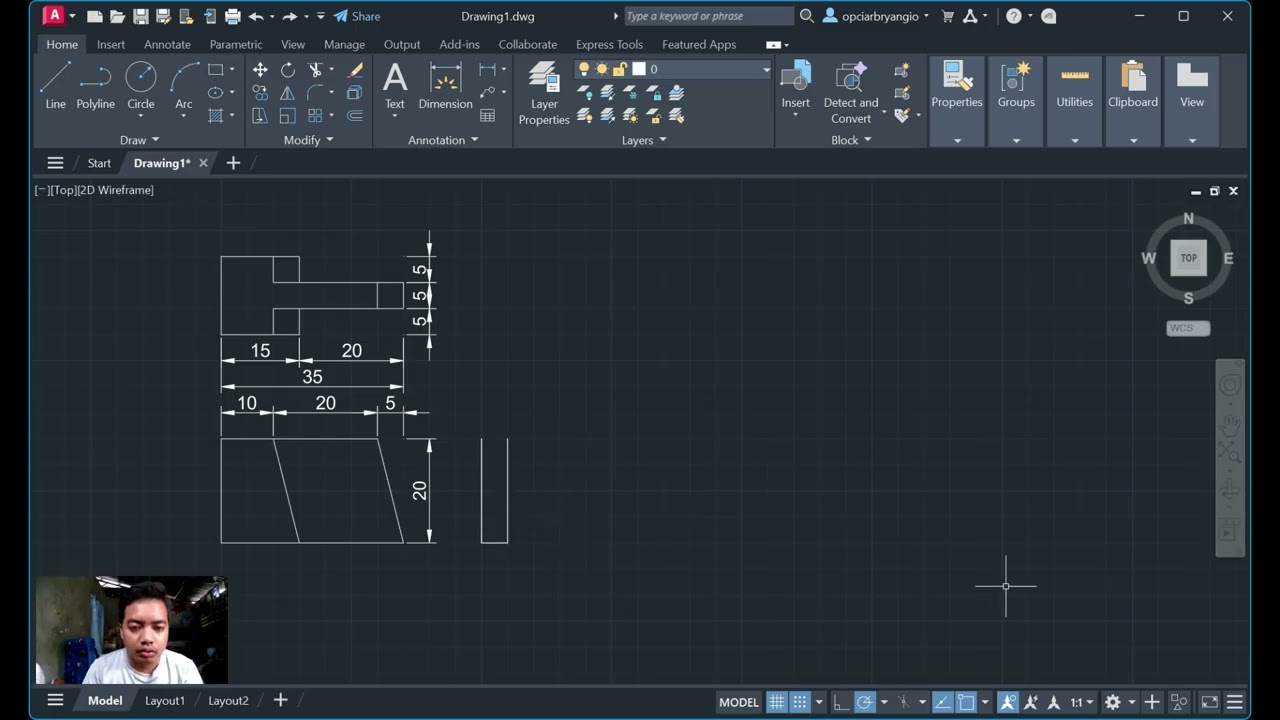Viewport: 1280px width, 720px height.
Task: Select the Polyline tool
Action: click(96, 85)
